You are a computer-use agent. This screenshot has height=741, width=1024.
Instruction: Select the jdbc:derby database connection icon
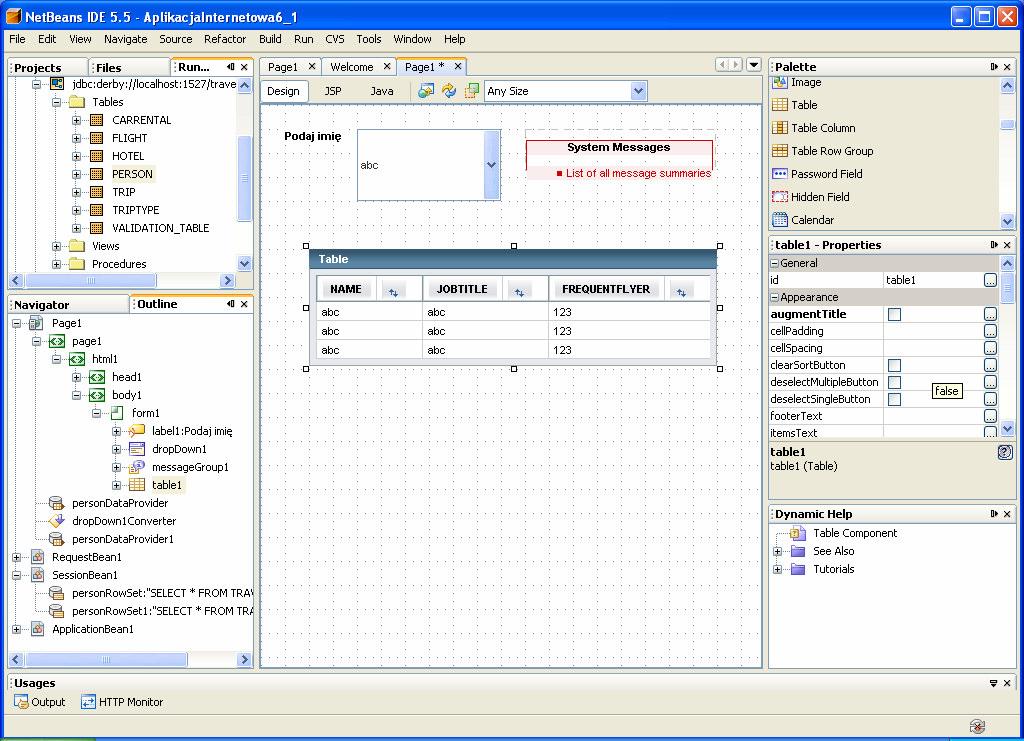click(x=57, y=84)
